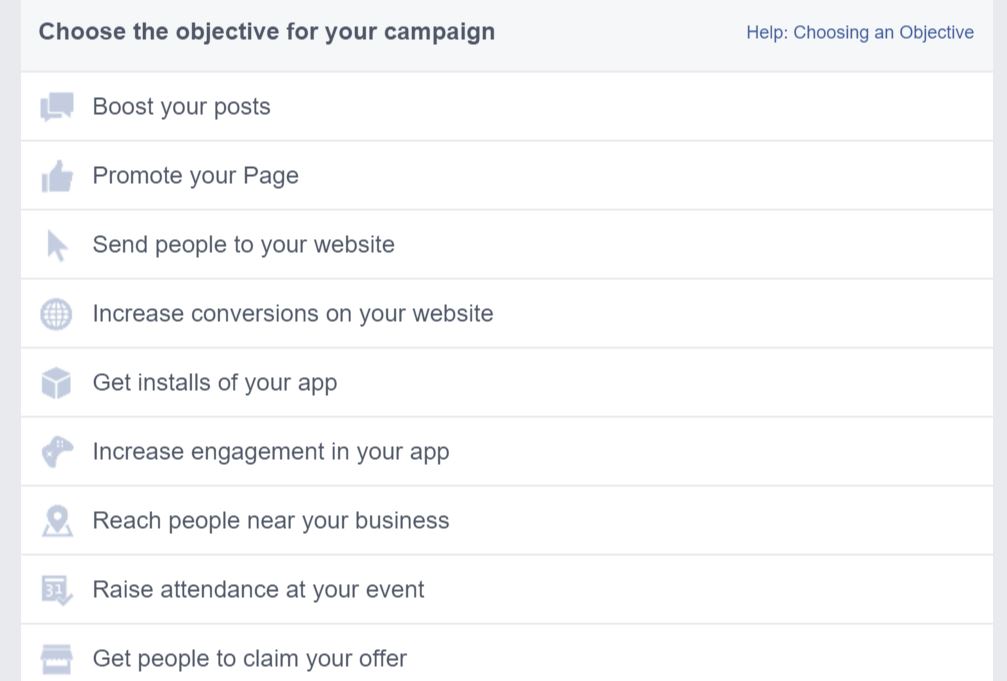Click the box icon for app installs

click(57, 383)
